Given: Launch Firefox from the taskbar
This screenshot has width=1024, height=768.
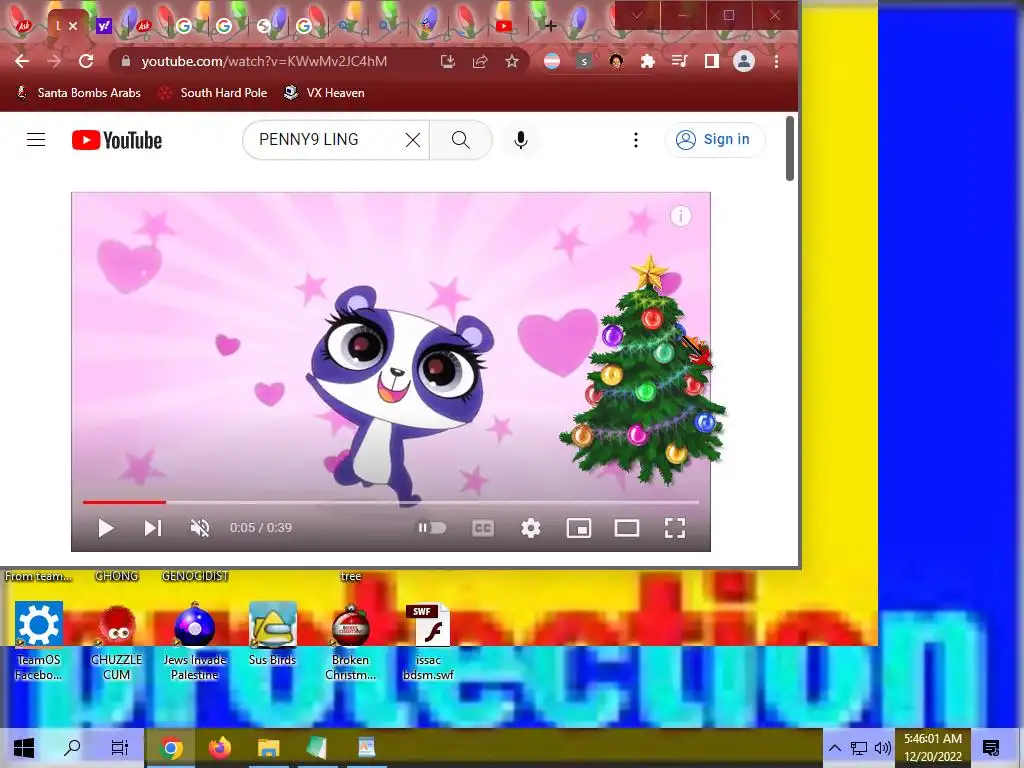Looking at the screenshot, I should point(220,748).
